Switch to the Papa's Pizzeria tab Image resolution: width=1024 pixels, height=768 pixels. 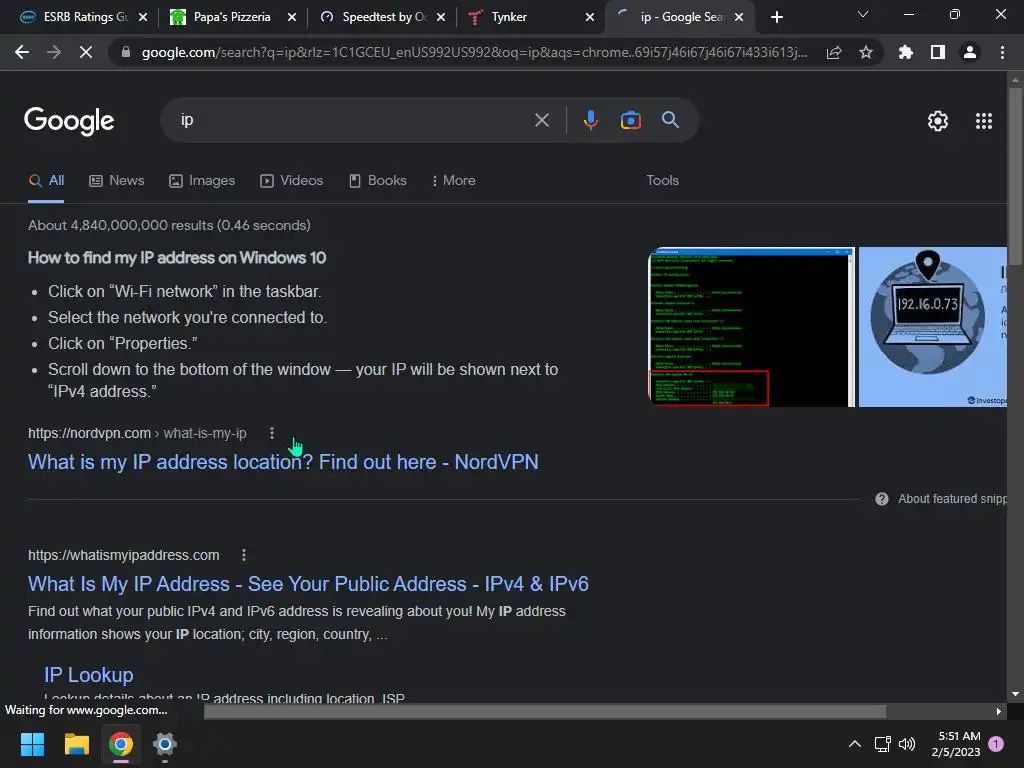tap(222, 17)
